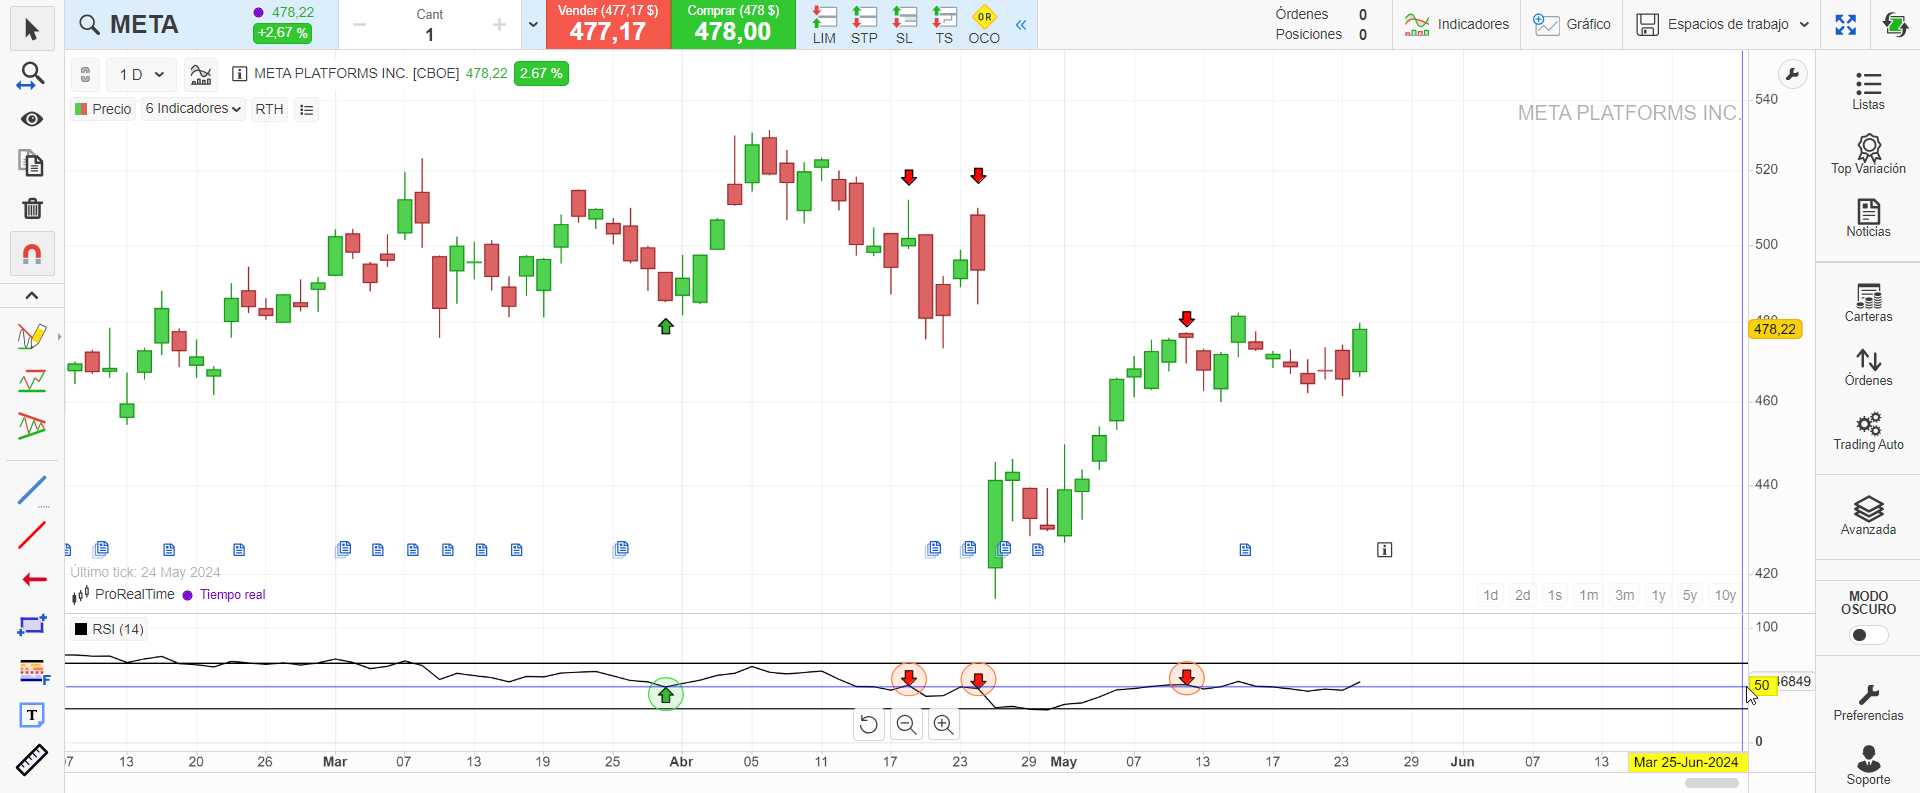Select the ruler measurement tool
The height and width of the screenshot is (793, 1920).
click(x=32, y=760)
